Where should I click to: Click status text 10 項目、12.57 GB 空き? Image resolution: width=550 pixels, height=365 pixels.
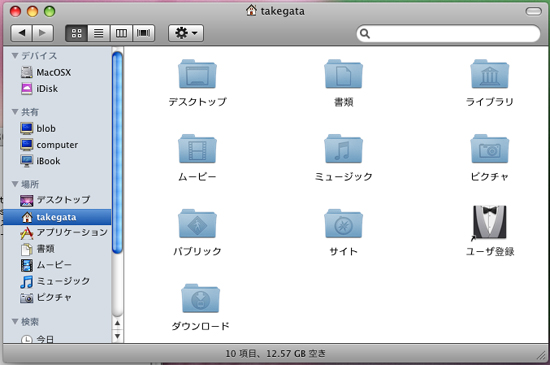[275, 353]
